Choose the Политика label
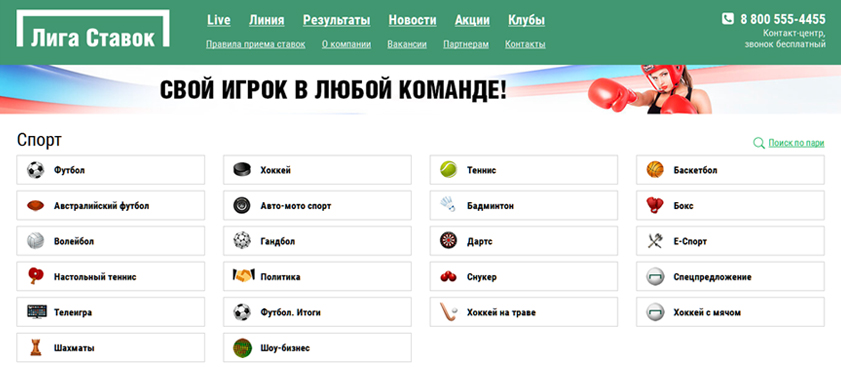Viewport: 841px width, 368px height. (x=280, y=277)
